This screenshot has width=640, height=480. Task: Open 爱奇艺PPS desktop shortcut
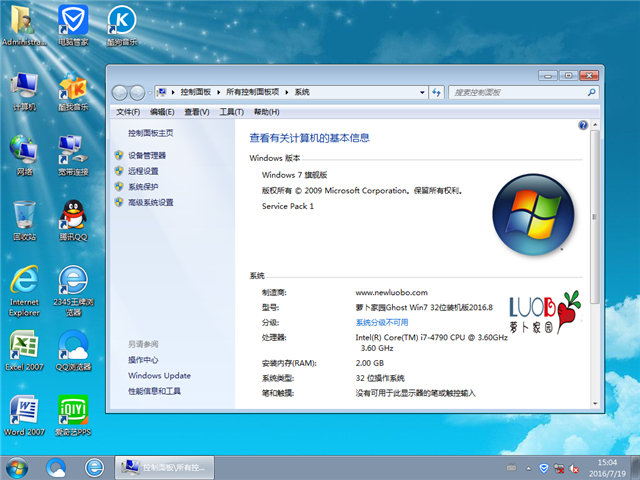point(73,416)
